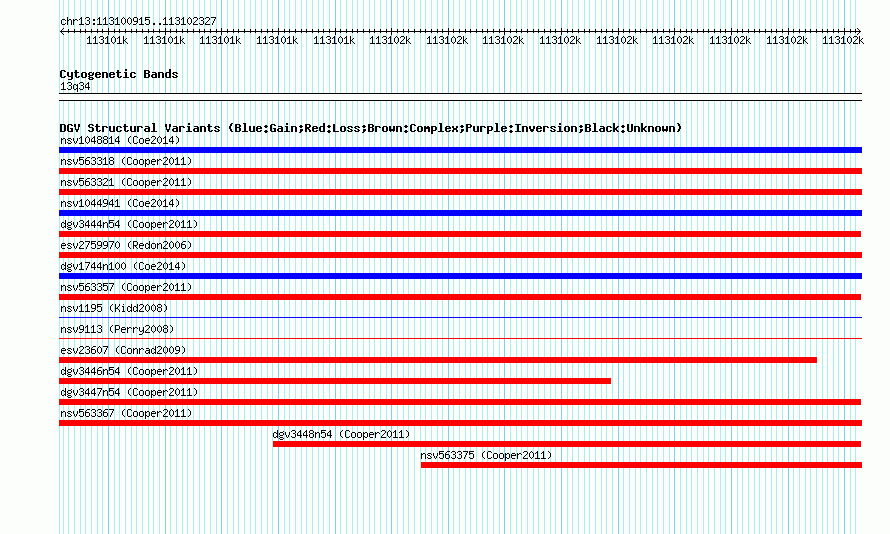
Task: Click the chr13:113100915..113102327 coordinates text
Action: (138, 21)
